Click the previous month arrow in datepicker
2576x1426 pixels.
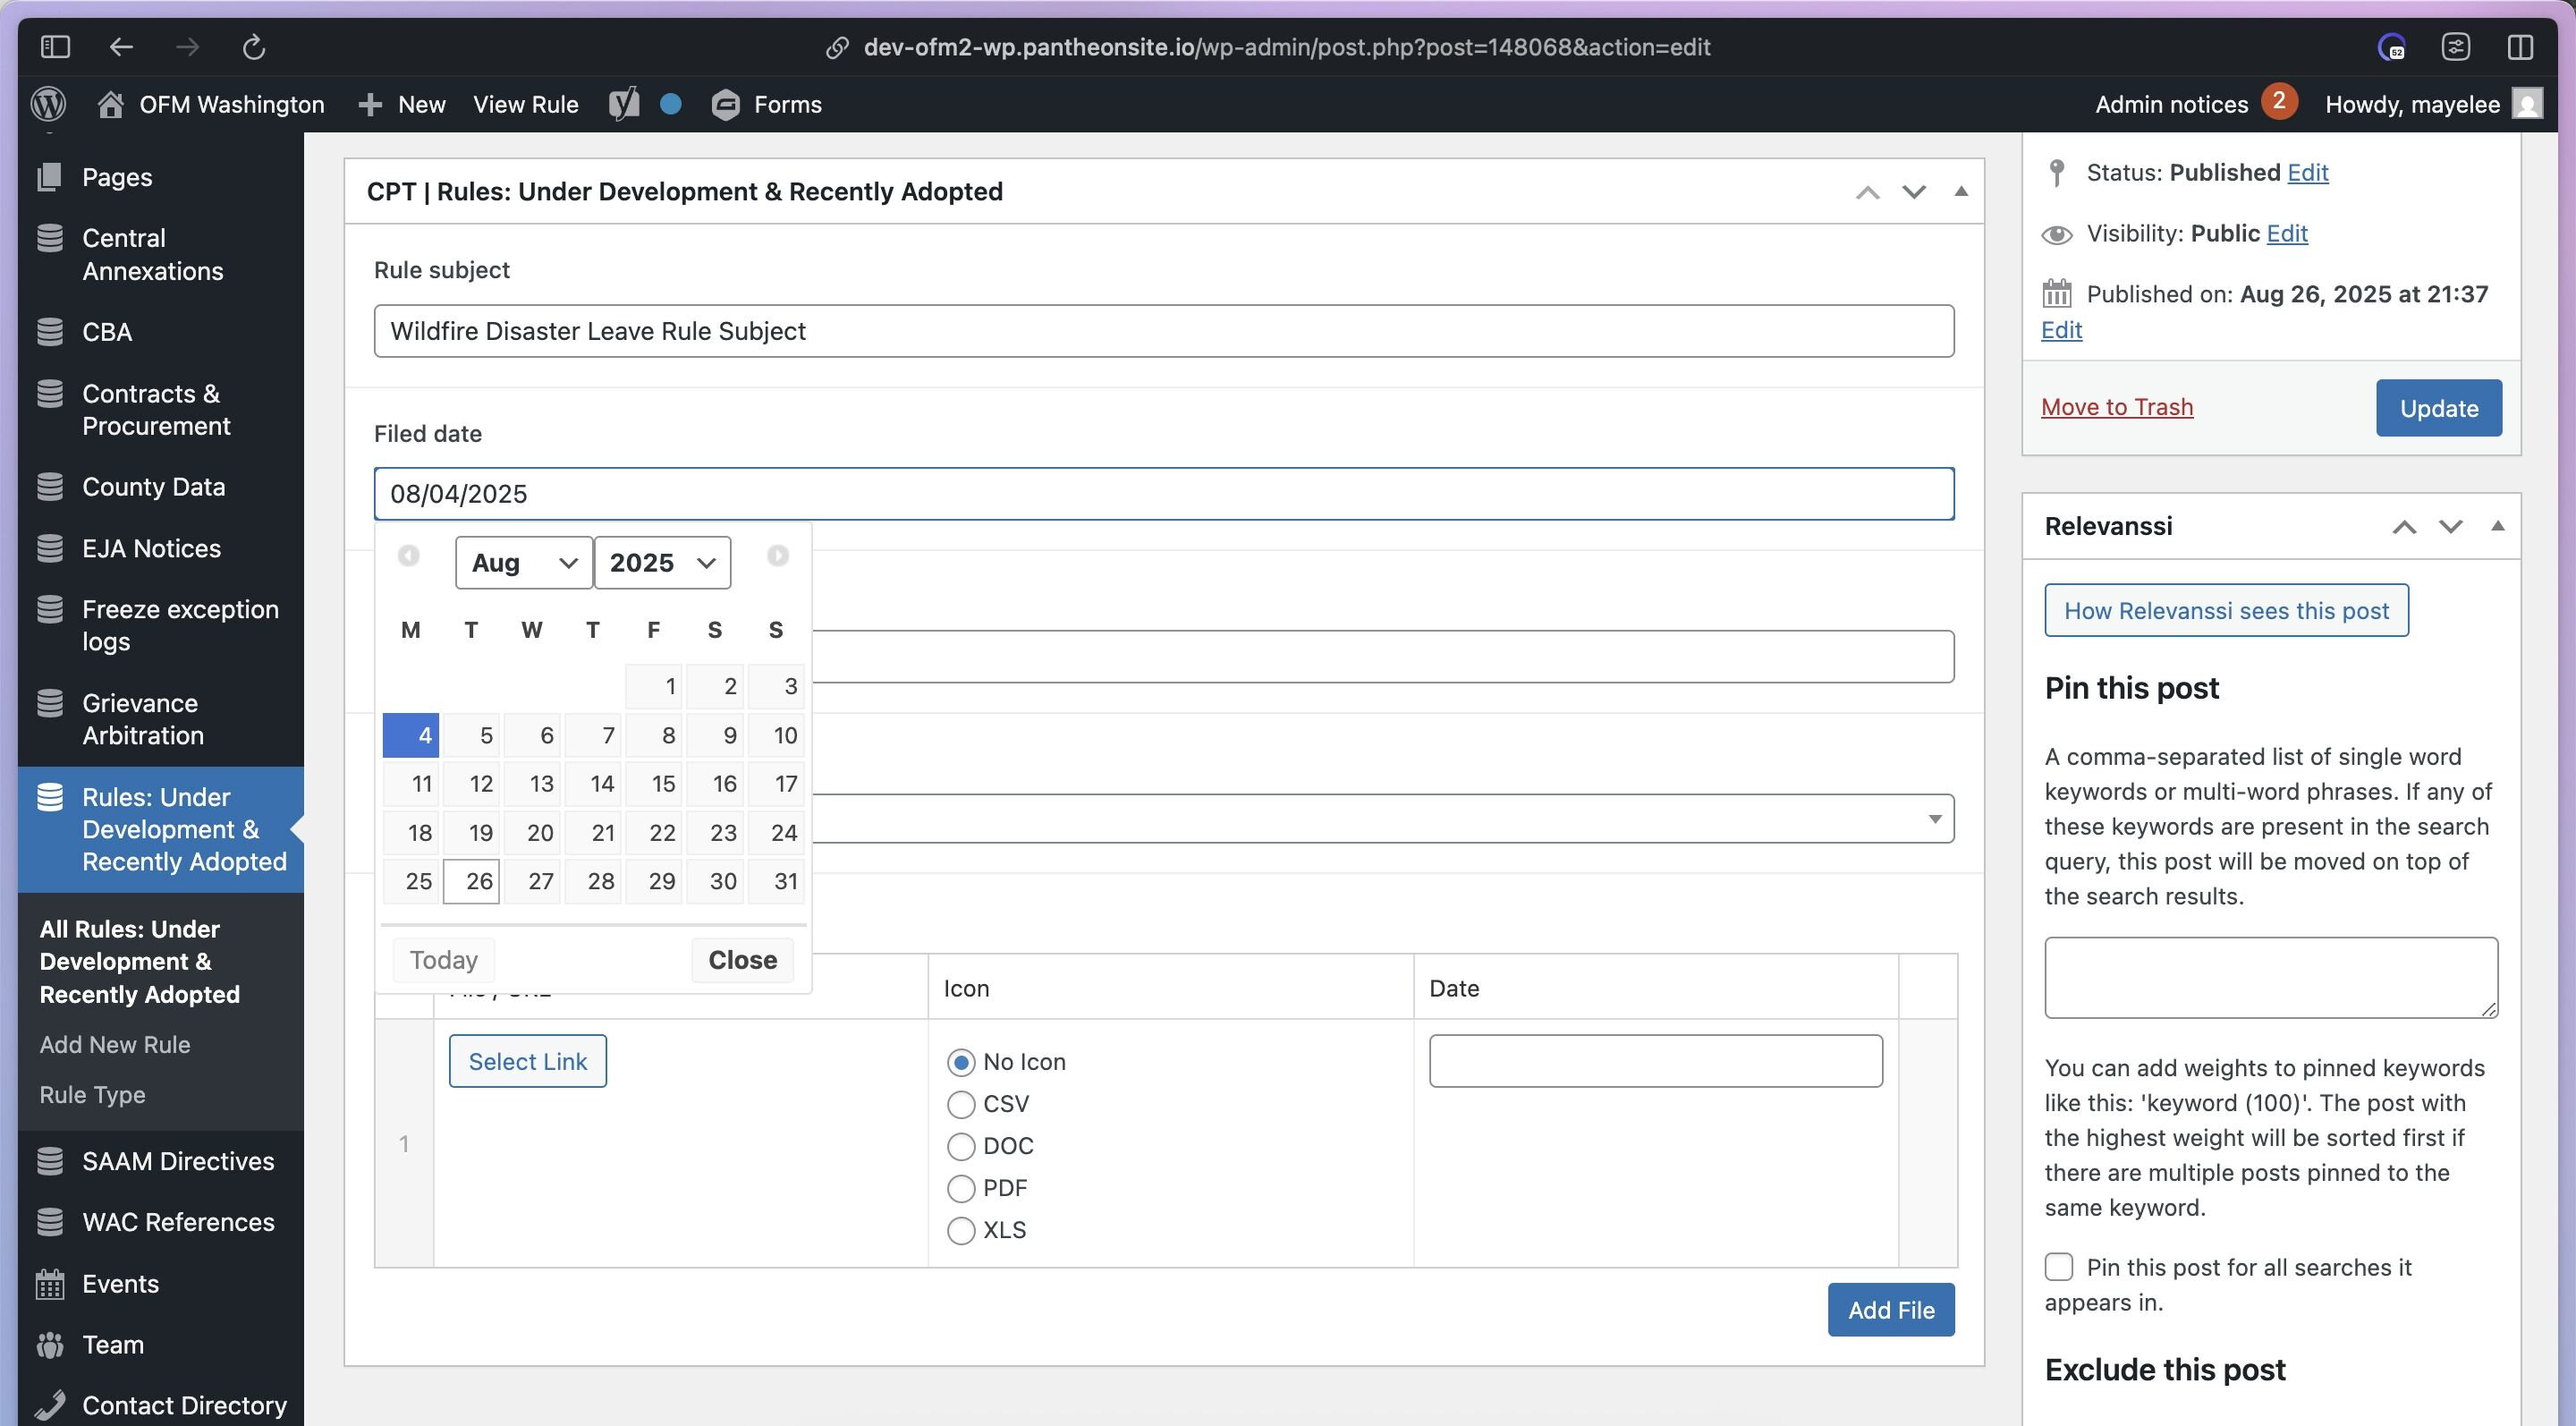tap(408, 556)
